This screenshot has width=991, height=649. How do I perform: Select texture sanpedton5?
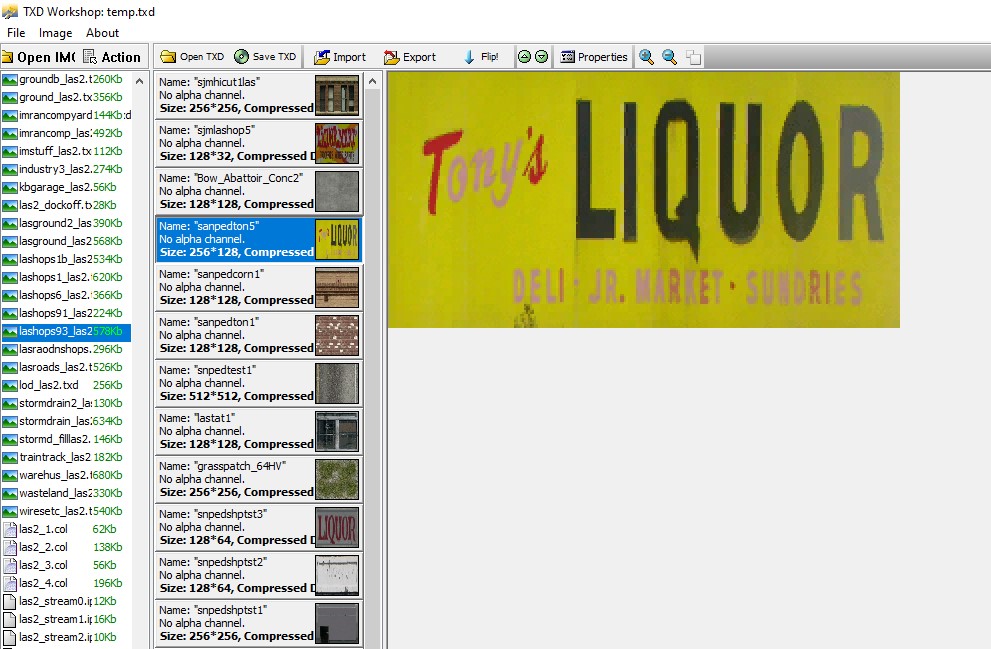pyautogui.click(x=258, y=239)
